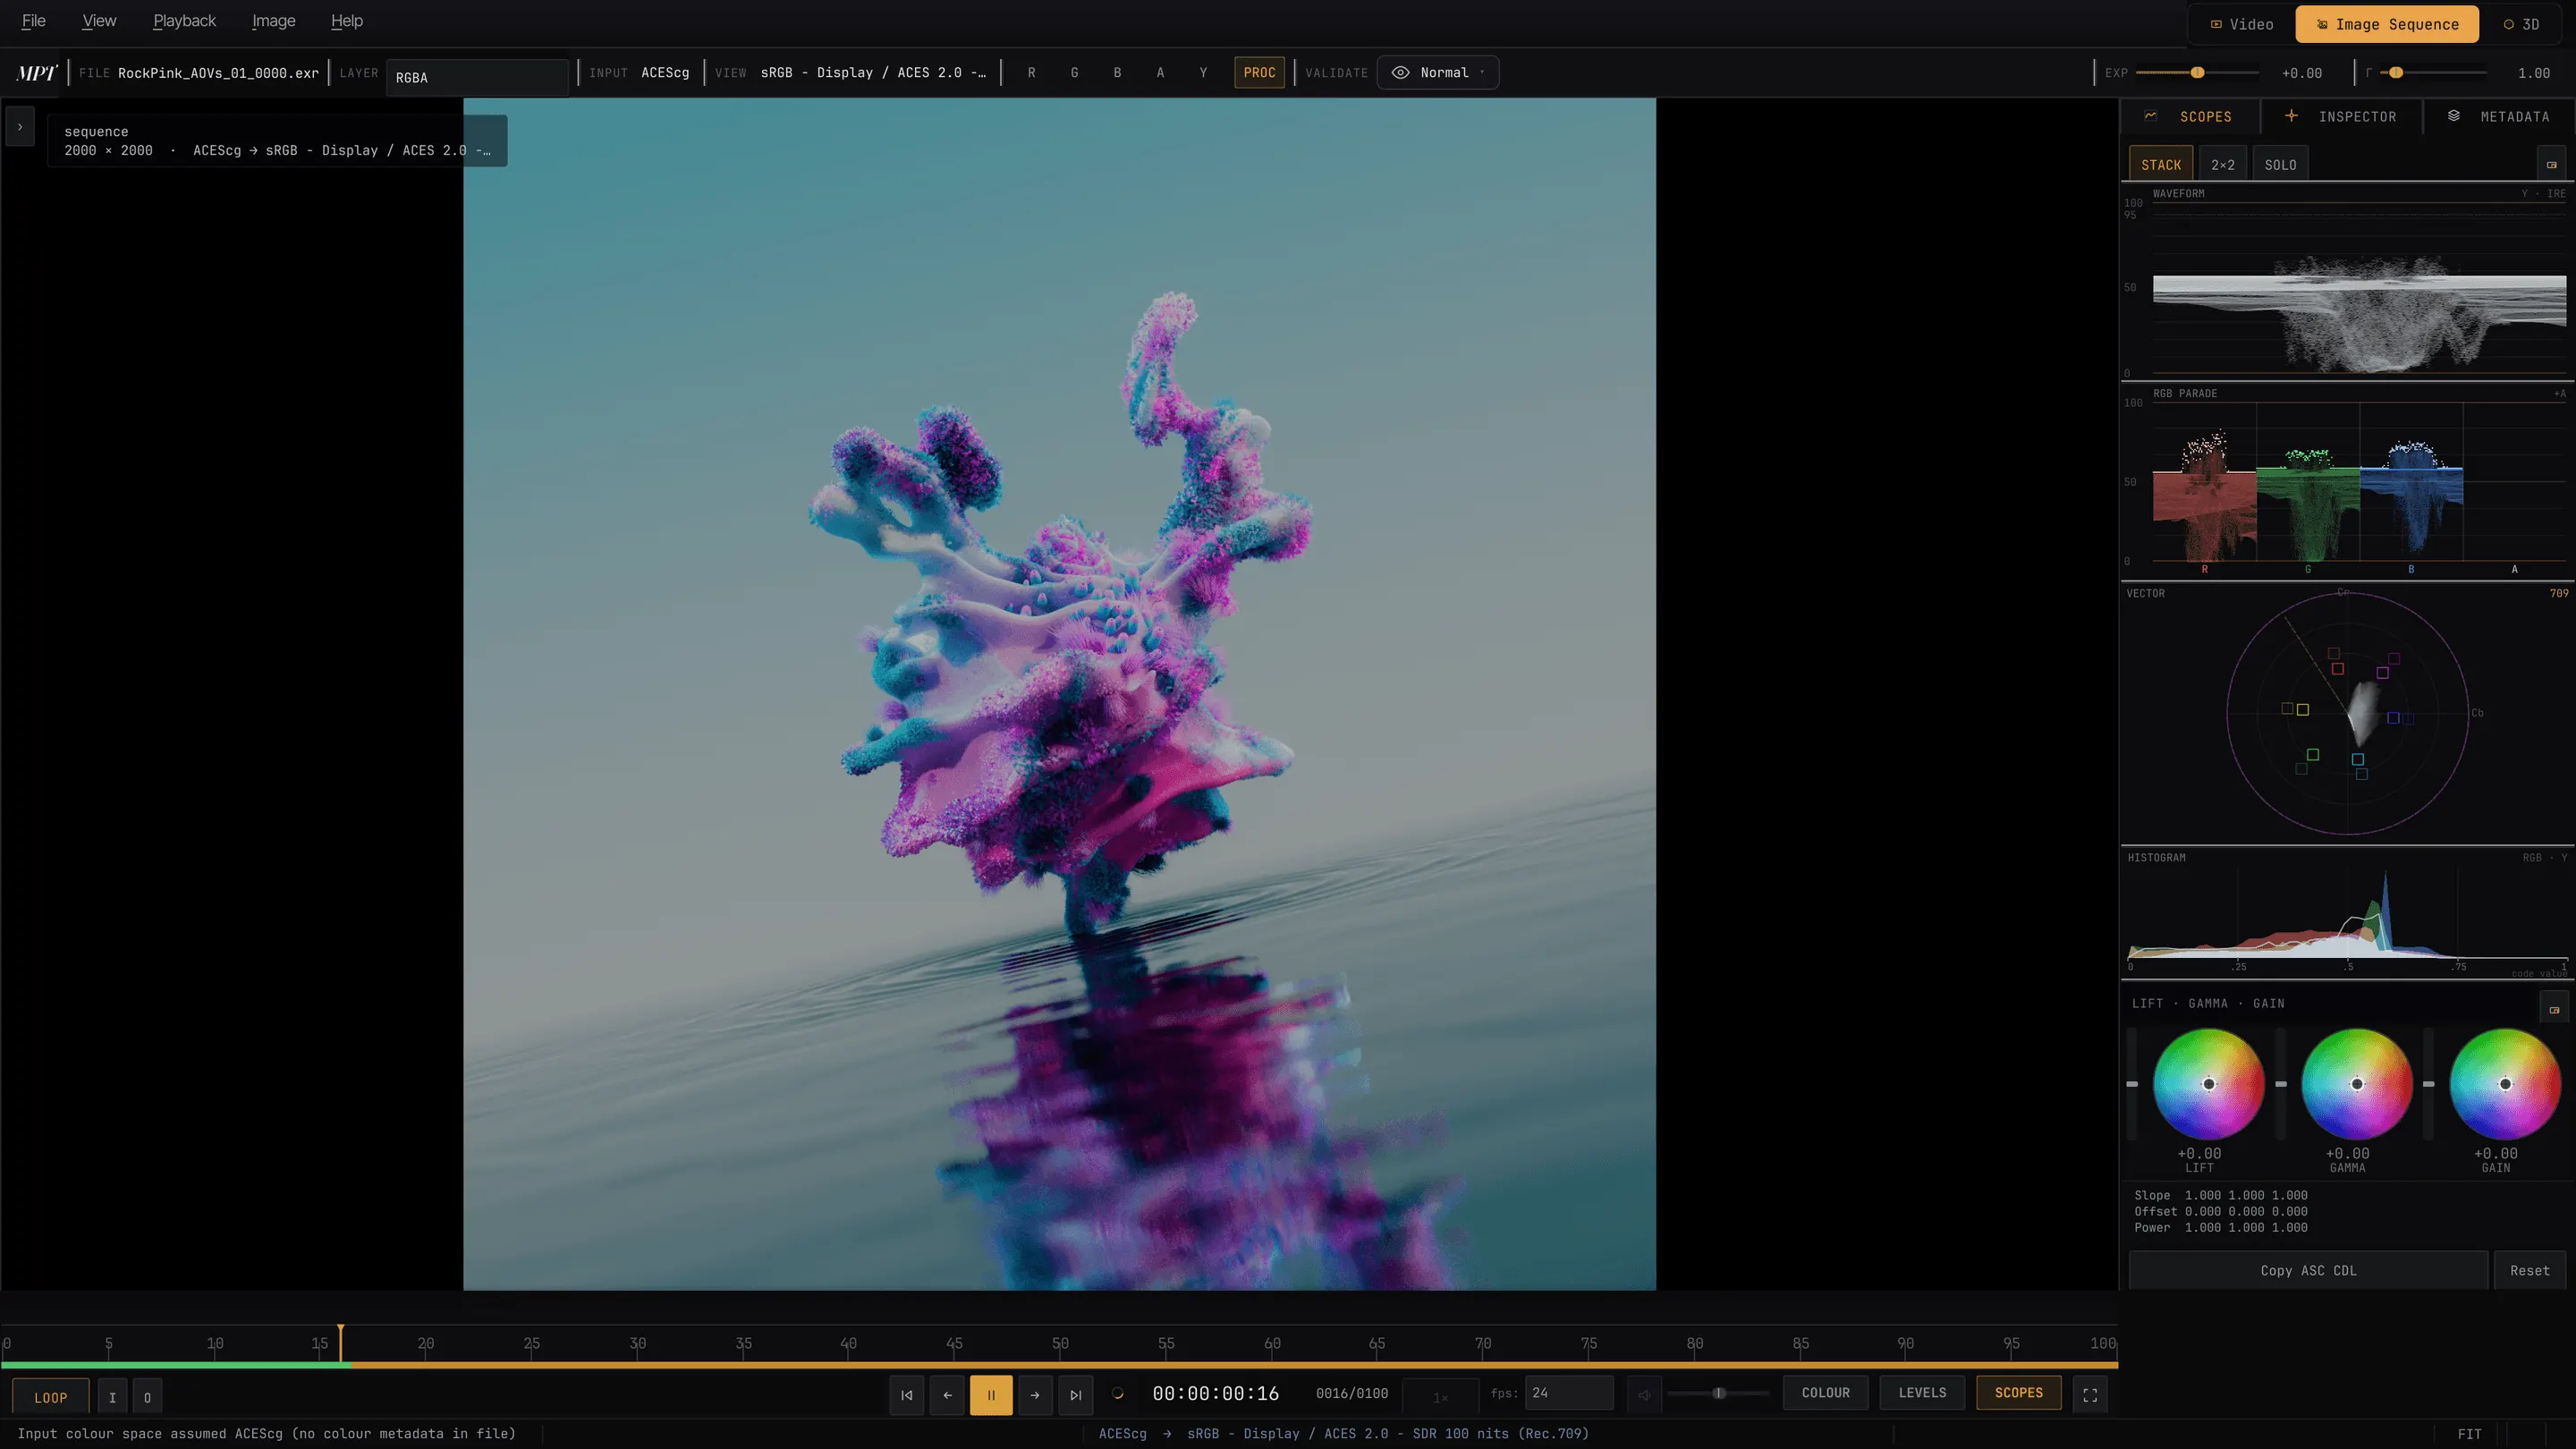Open the Normal validate dropdown
Screen dimensions: 2576x1449
click(1438, 73)
